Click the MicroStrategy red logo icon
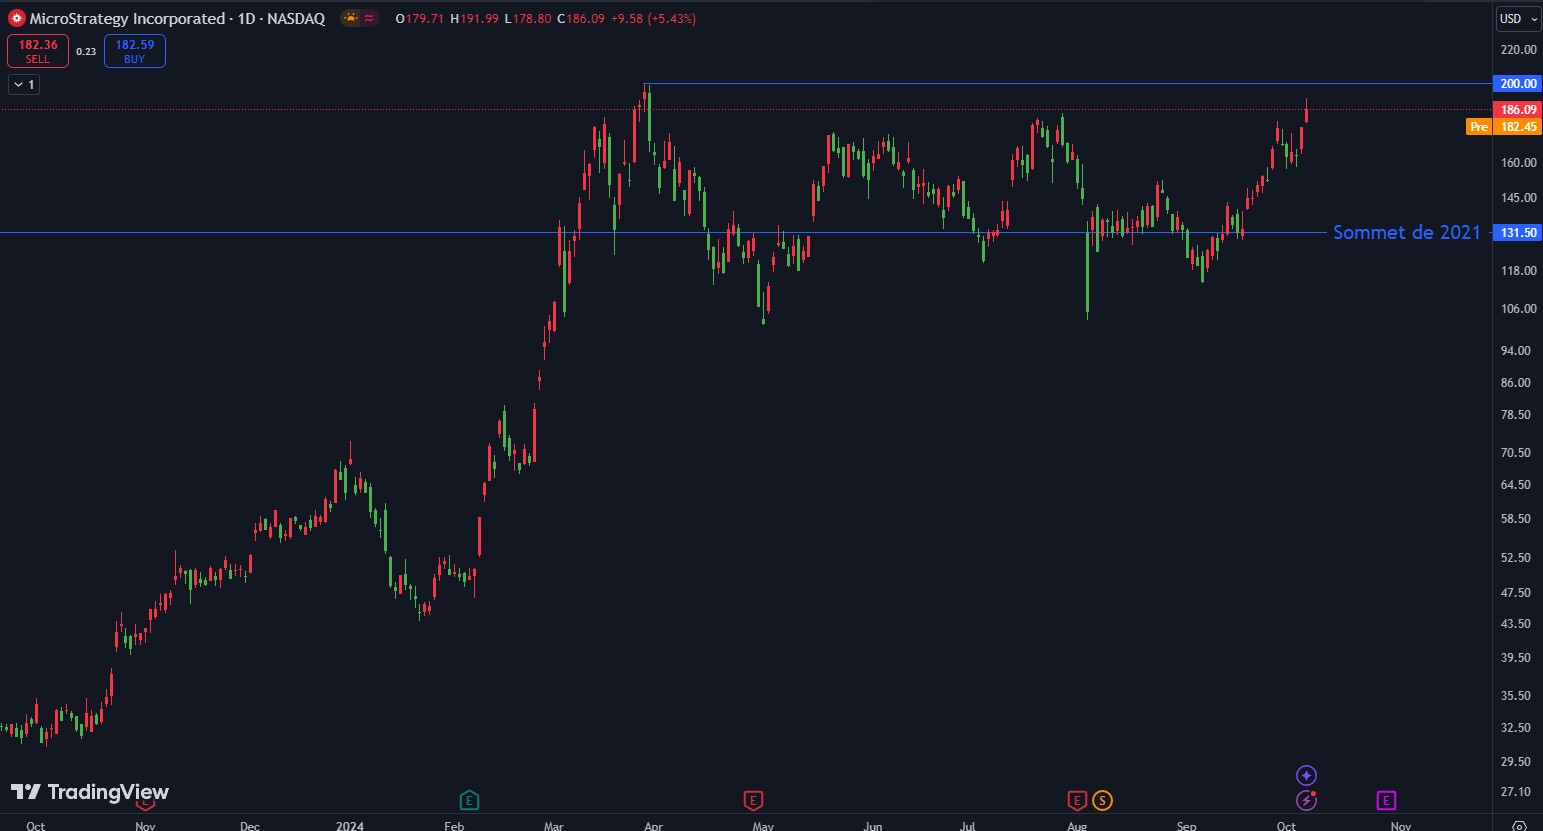1543x831 pixels. pyautogui.click(x=17, y=18)
